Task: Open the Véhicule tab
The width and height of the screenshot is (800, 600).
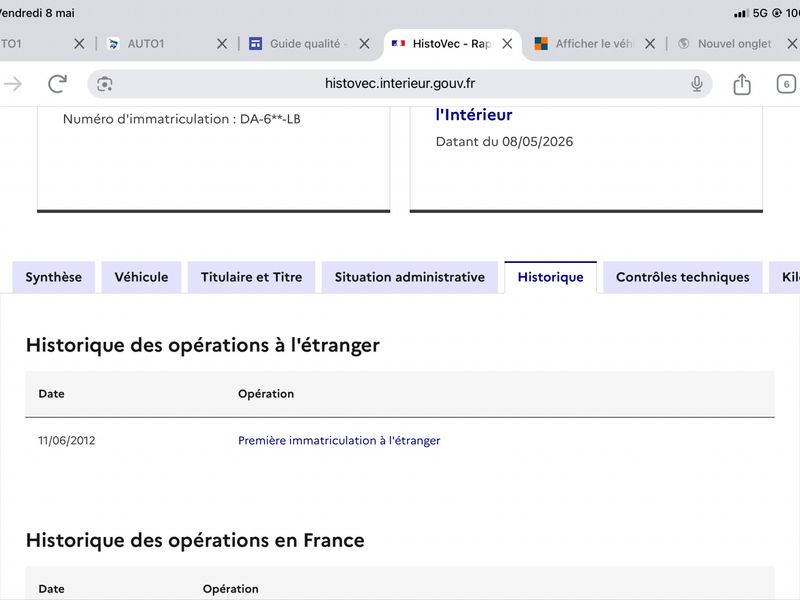Action: coord(141,277)
